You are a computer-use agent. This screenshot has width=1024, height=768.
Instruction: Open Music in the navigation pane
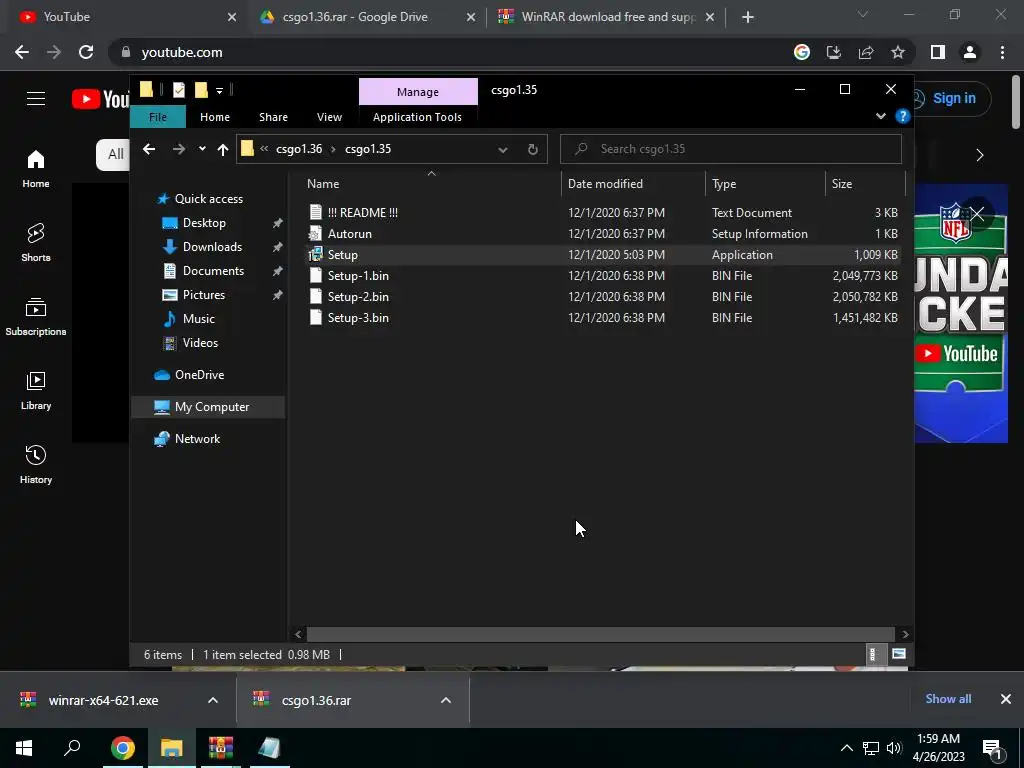[199, 319]
